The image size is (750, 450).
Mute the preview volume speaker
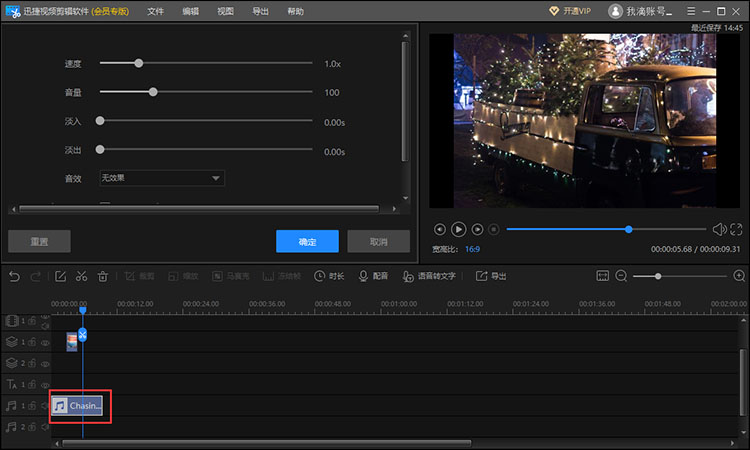coord(719,230)
